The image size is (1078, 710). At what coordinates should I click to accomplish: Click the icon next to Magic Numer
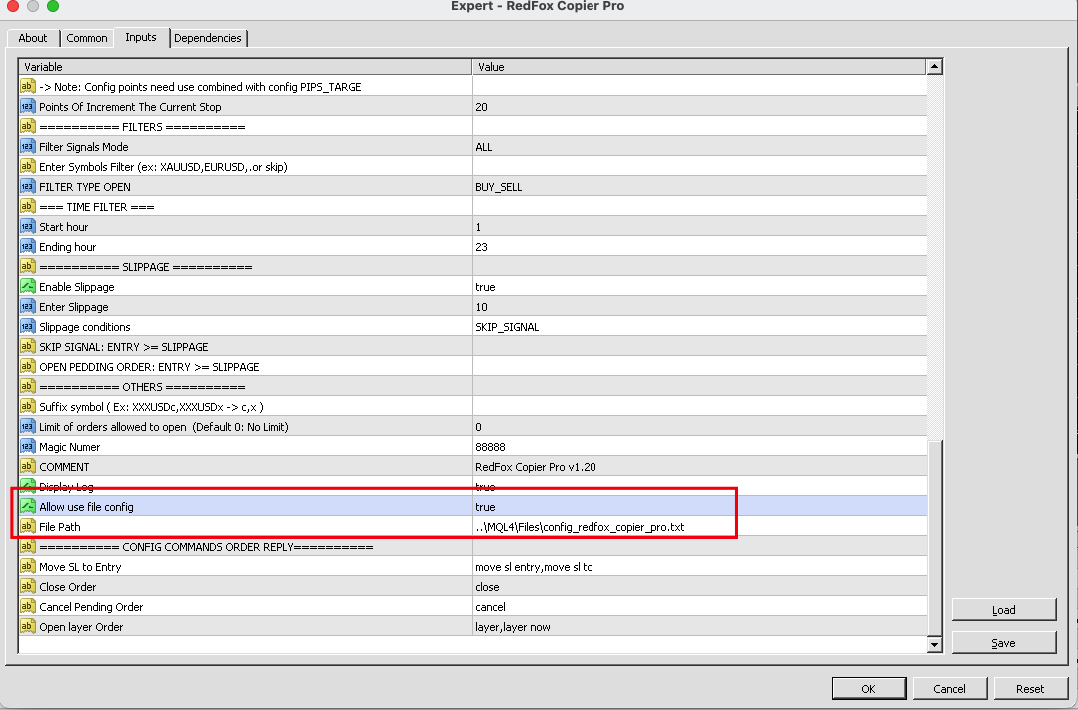[28, 447]
